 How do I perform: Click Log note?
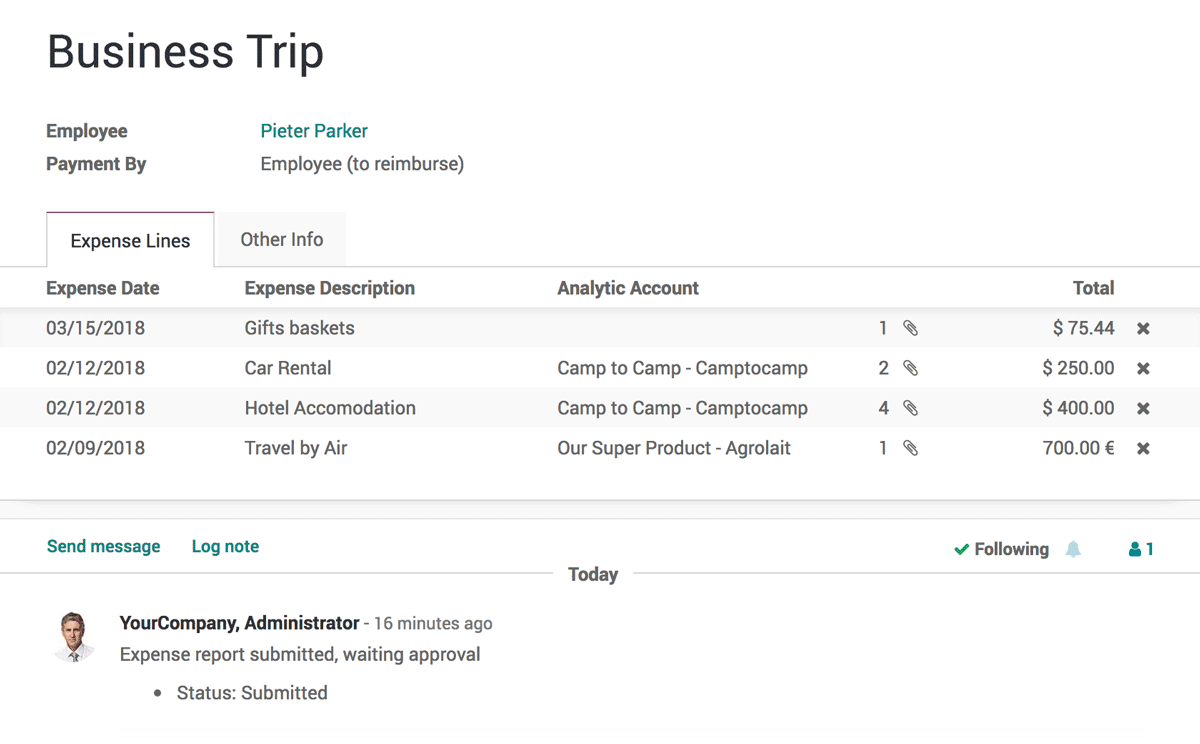(225, 546)
